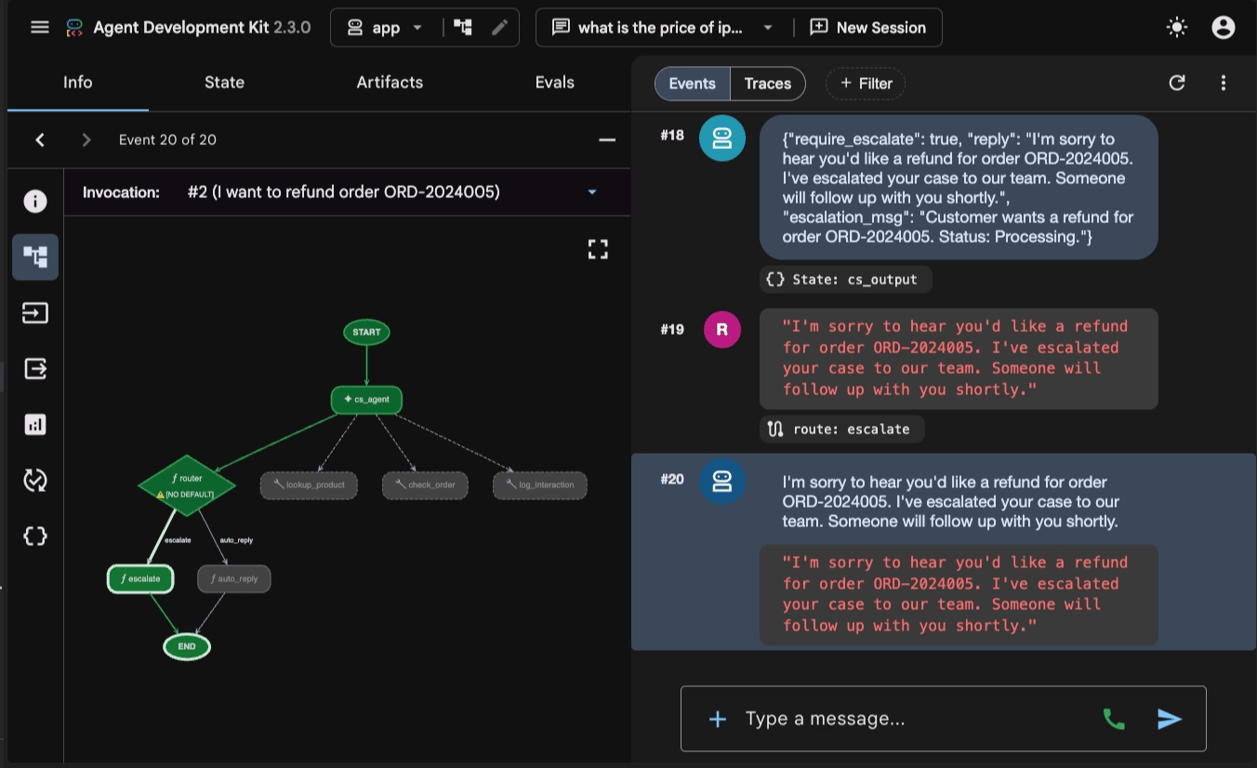
Task: Add an attachment with plus icon
Action: 717,718
